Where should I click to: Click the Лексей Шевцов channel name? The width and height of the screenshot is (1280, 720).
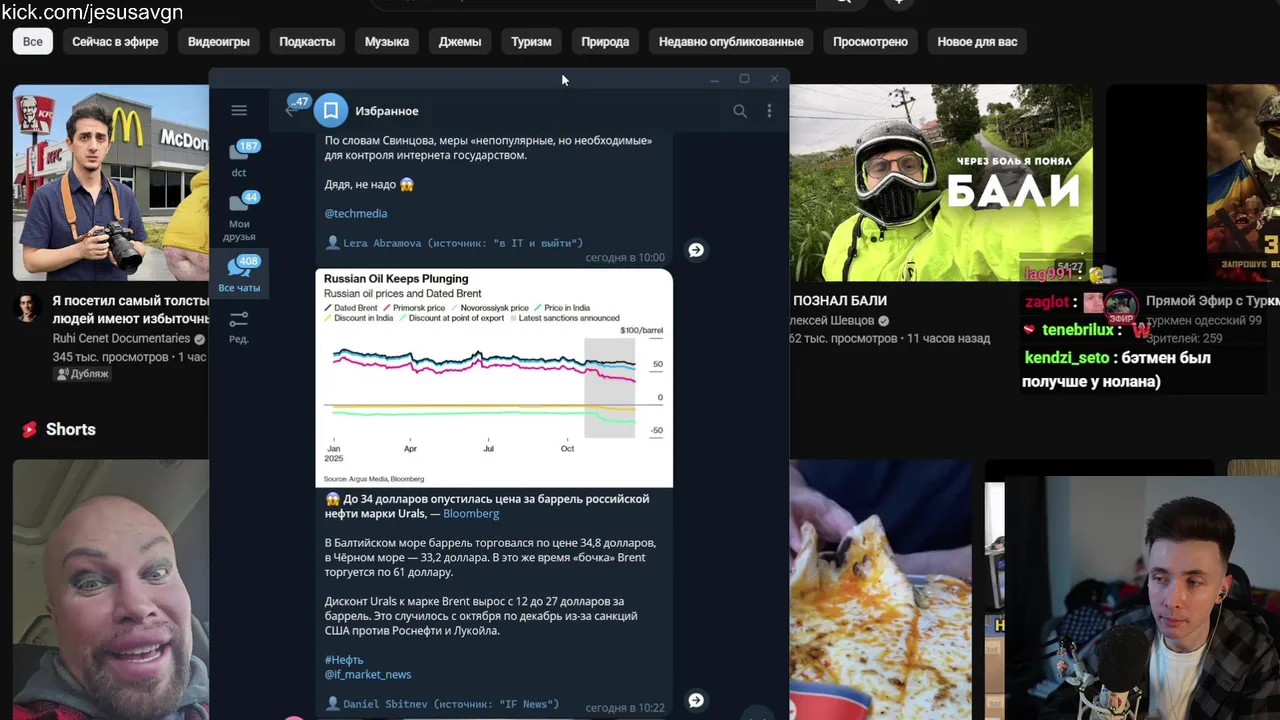(x=832, y=321)
